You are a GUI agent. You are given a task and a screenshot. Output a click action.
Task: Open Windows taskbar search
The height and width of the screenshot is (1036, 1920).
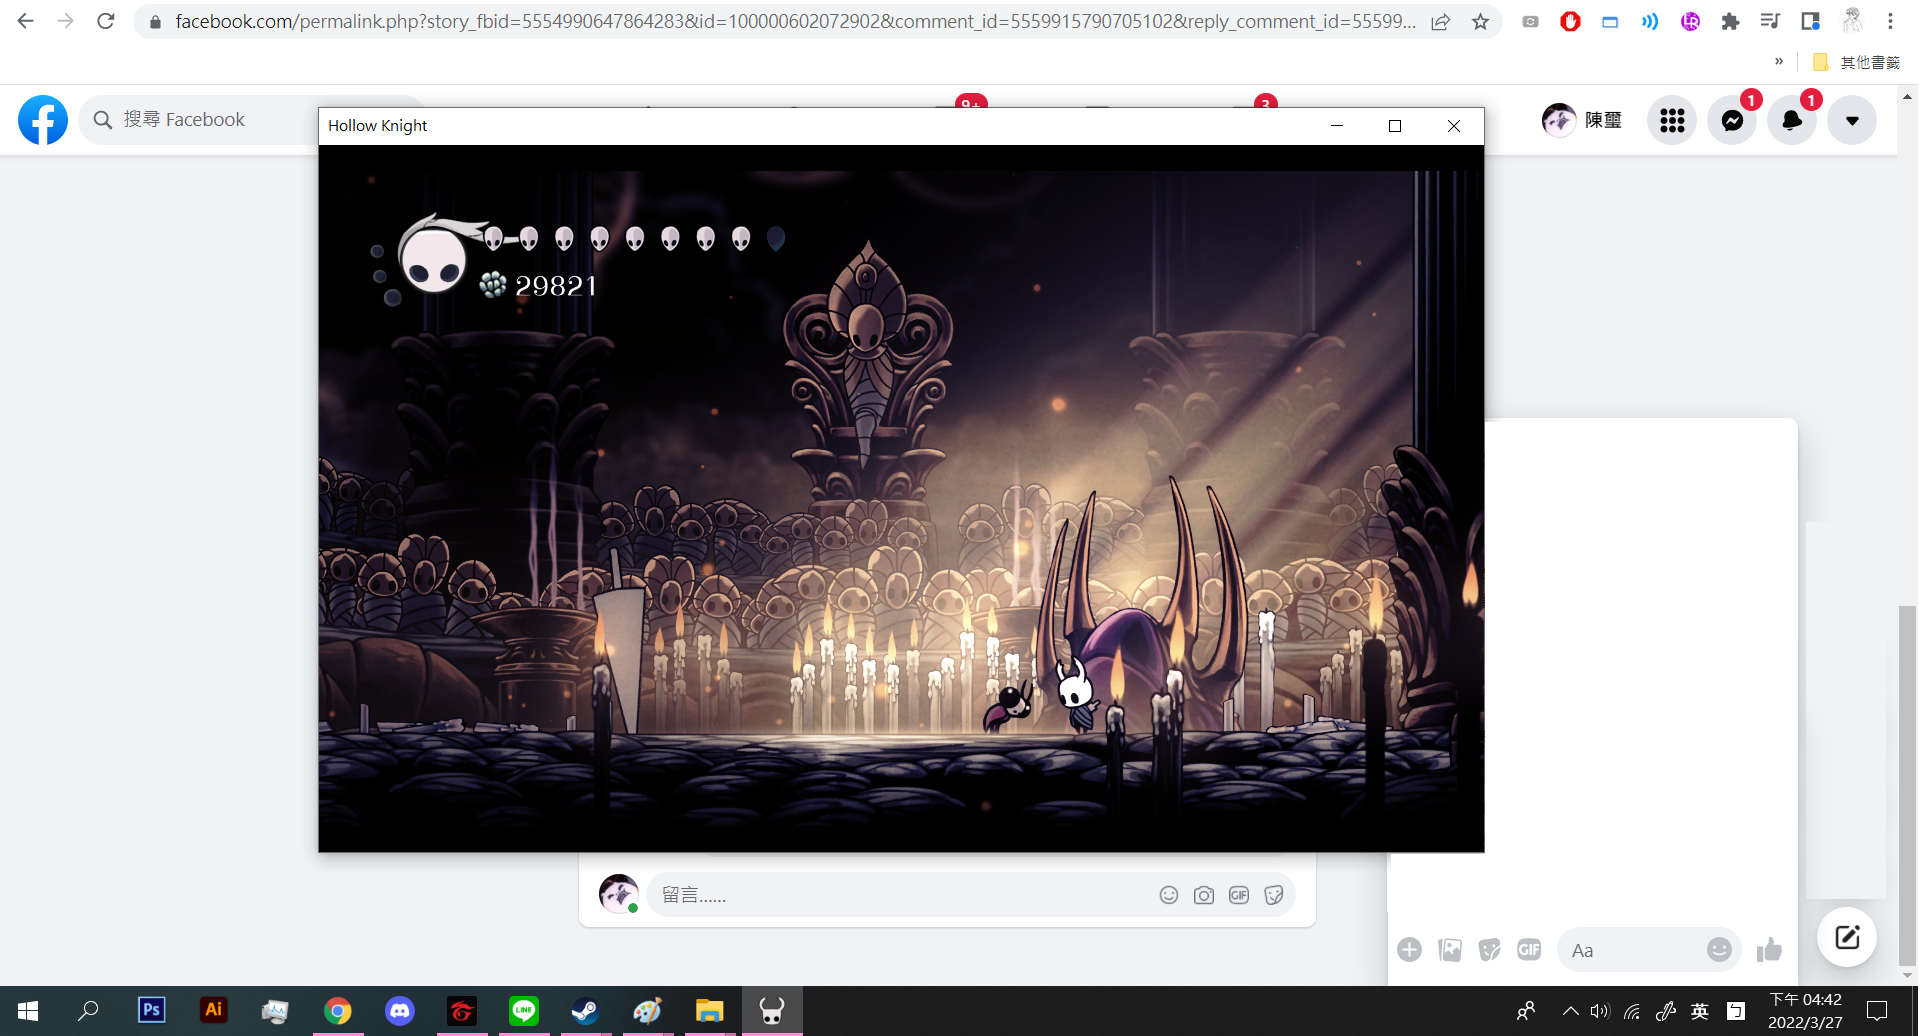click(88, 1011)
